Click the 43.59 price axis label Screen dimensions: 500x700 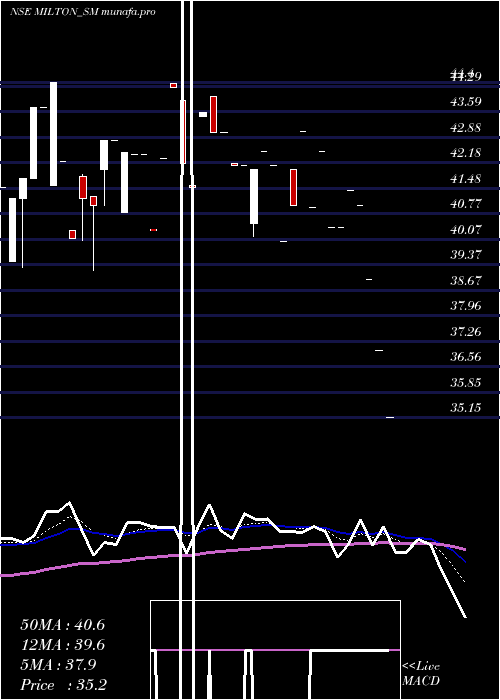click(466, 102)
